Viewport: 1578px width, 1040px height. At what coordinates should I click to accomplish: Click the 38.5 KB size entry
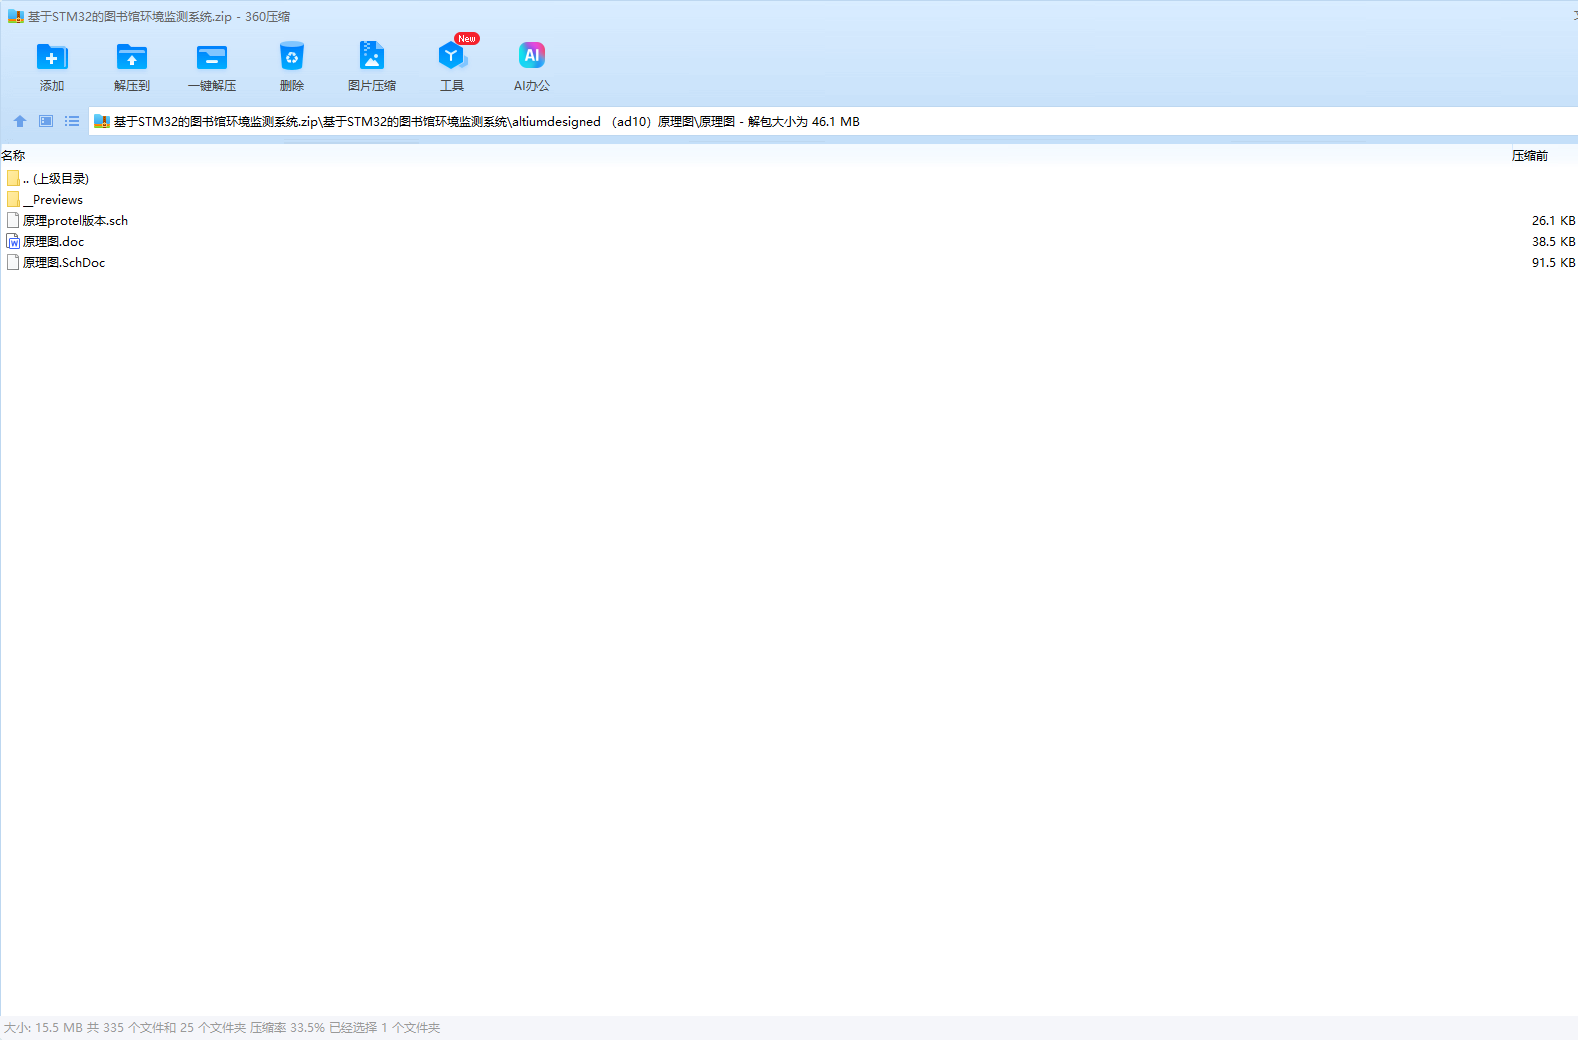tap(1552, 242)
